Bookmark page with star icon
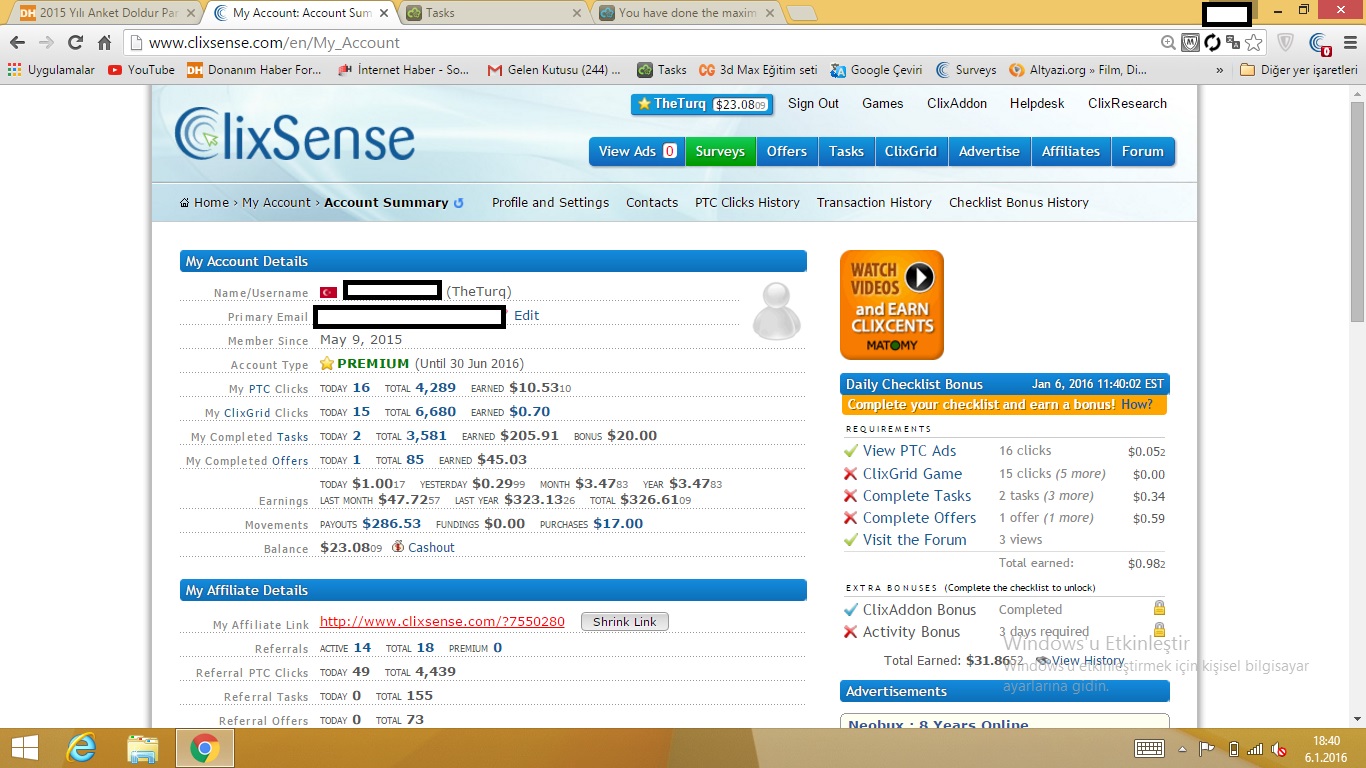Image resolution: width=1366 pixels, height=768 pixels. click(1254, 43)
